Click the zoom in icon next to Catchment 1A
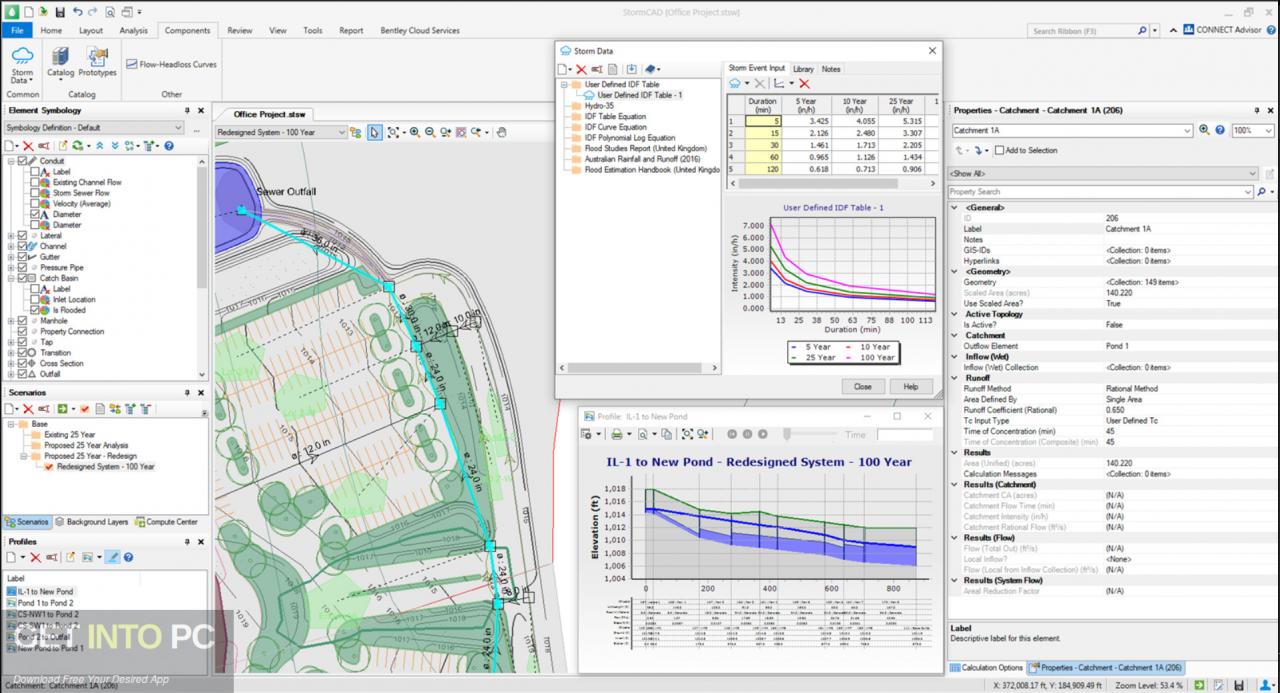This screenshot has width=1280, height=693. click(1204, 130)
